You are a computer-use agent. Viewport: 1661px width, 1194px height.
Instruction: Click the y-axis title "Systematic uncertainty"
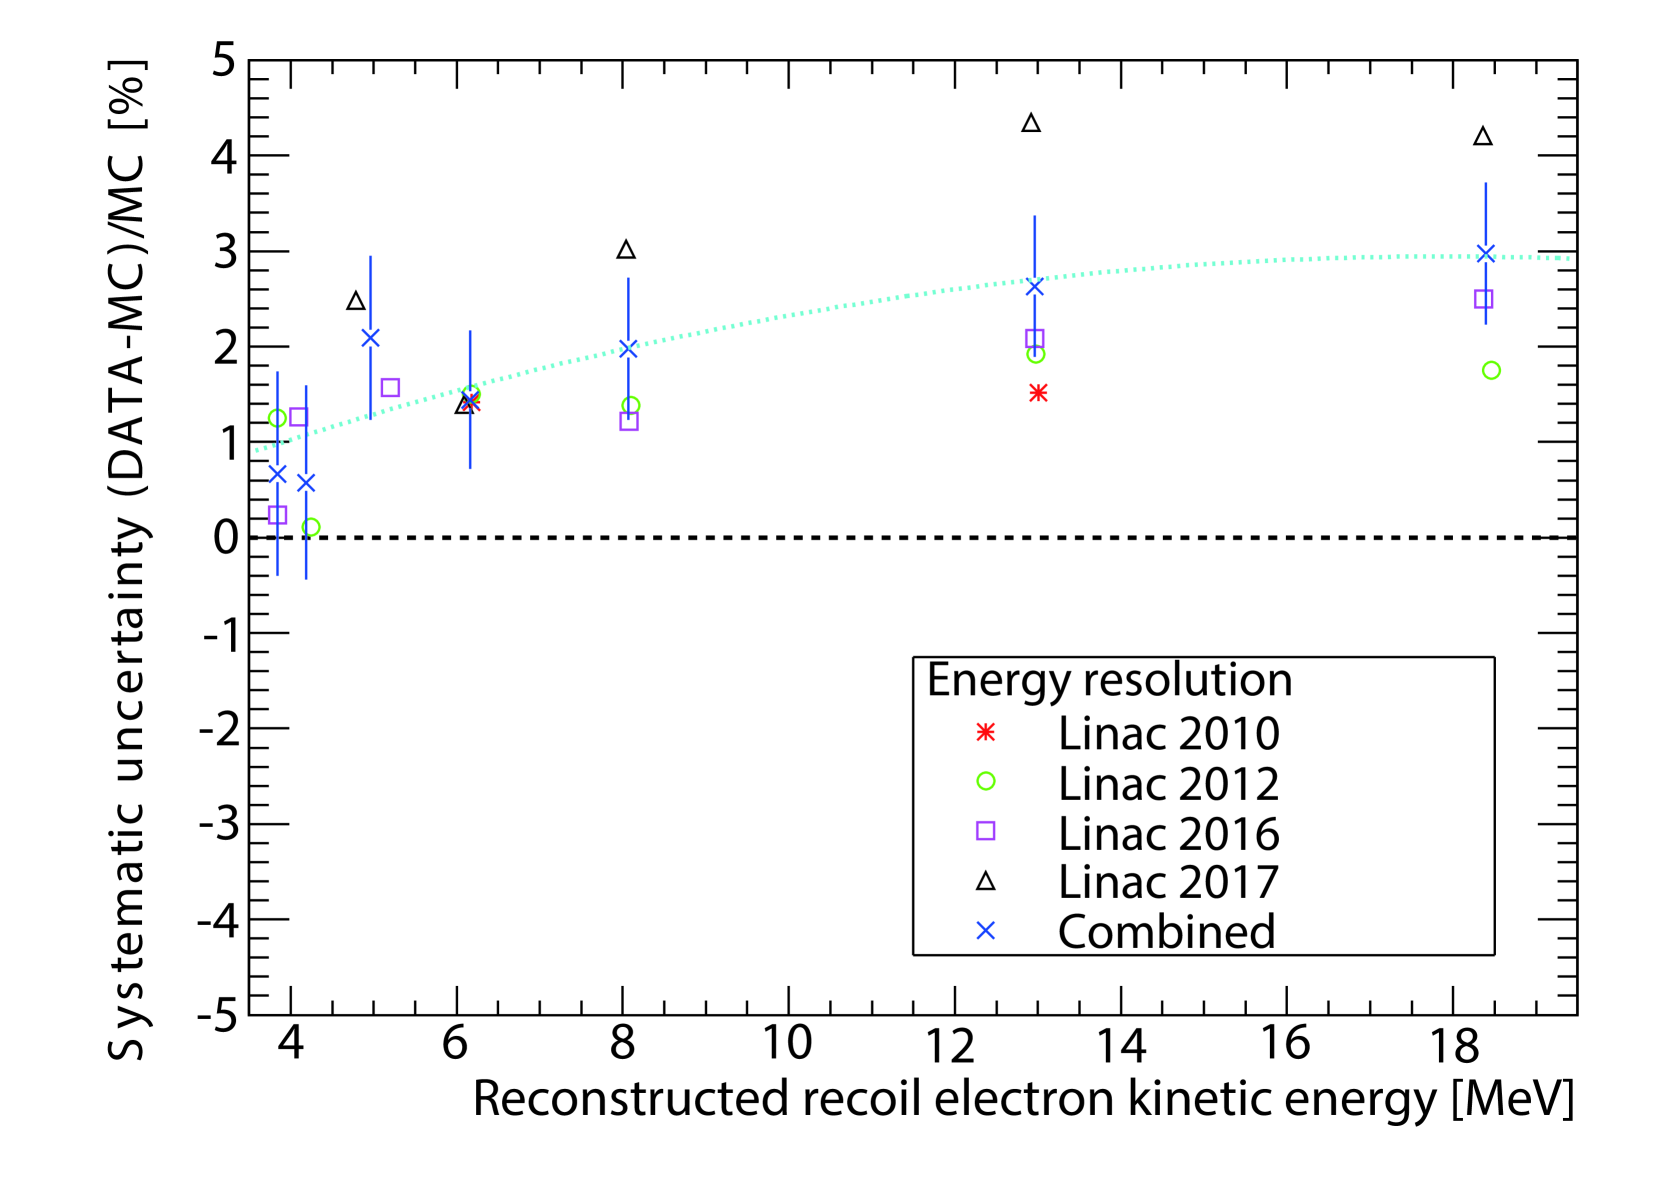tap(128, 560)
